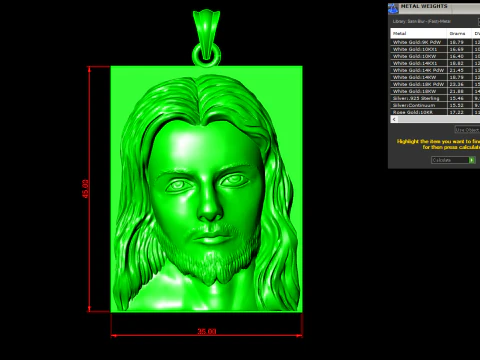
Task: Click the Grams column header
Action: coord(459,33)
